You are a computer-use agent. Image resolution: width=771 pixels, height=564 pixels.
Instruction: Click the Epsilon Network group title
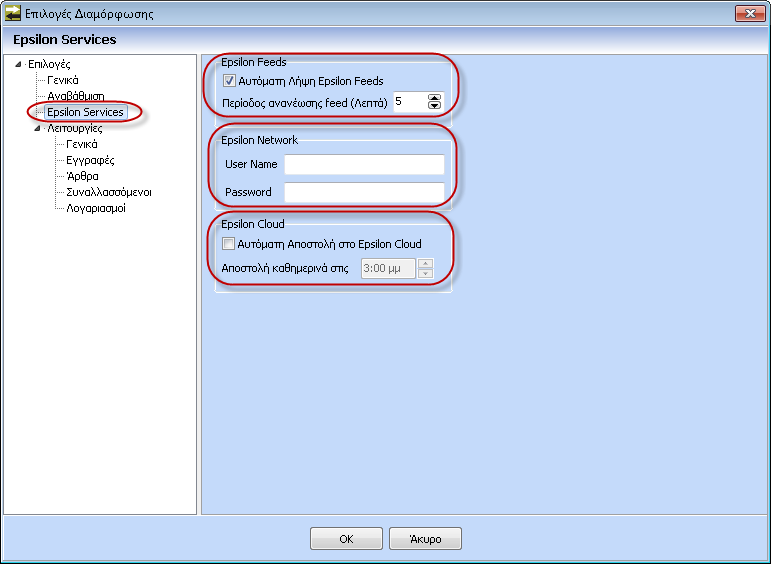tap(259, 140)
